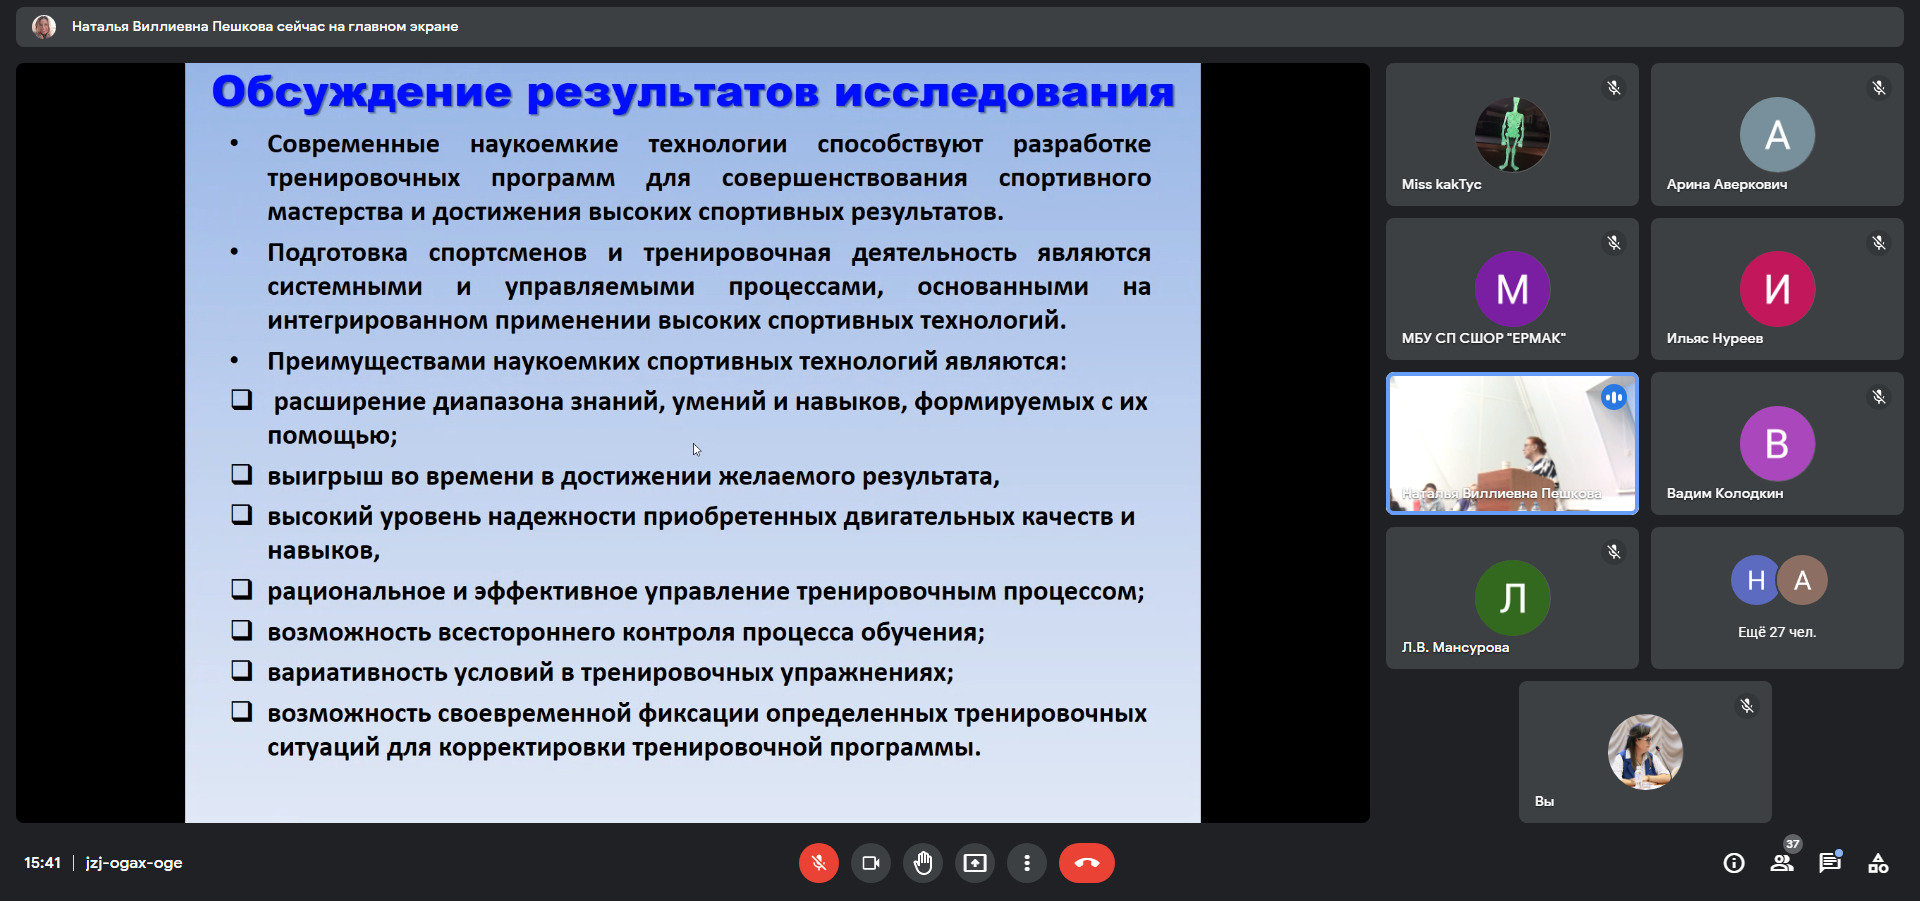This screenshot has height=901, width=1920.
Task: Click Вадим Колодкин's avatar tile
Action: pyautogui.click(x=1776, y=443)
